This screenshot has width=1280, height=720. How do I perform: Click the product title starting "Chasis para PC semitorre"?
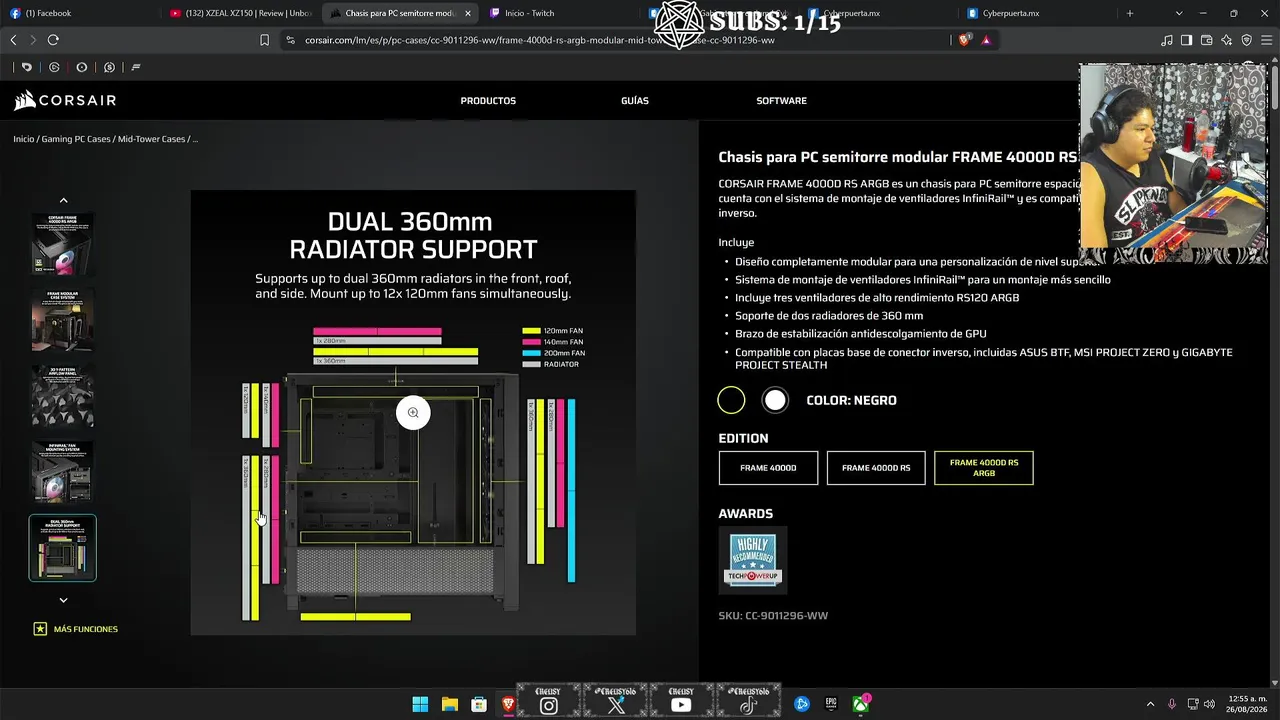(898, 157)
